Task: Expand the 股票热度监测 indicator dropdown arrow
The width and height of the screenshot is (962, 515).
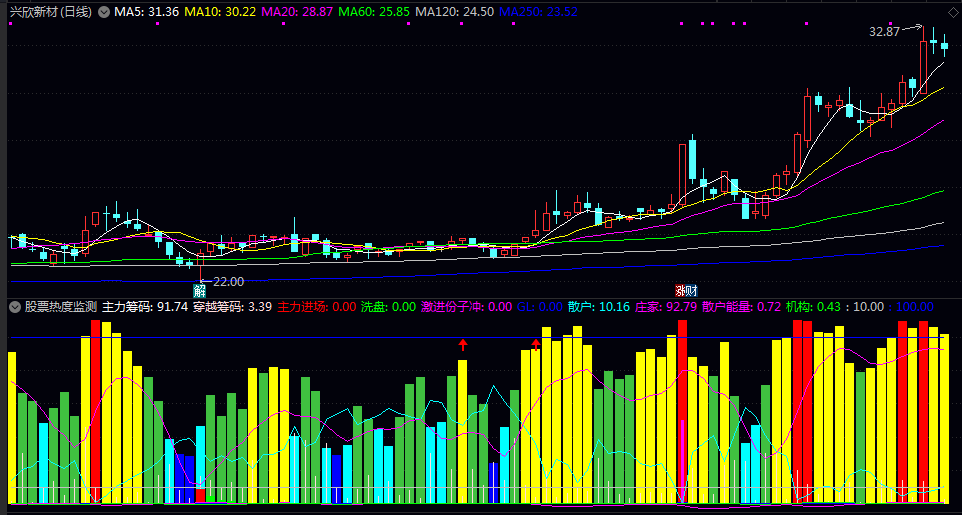Action: 14,308
